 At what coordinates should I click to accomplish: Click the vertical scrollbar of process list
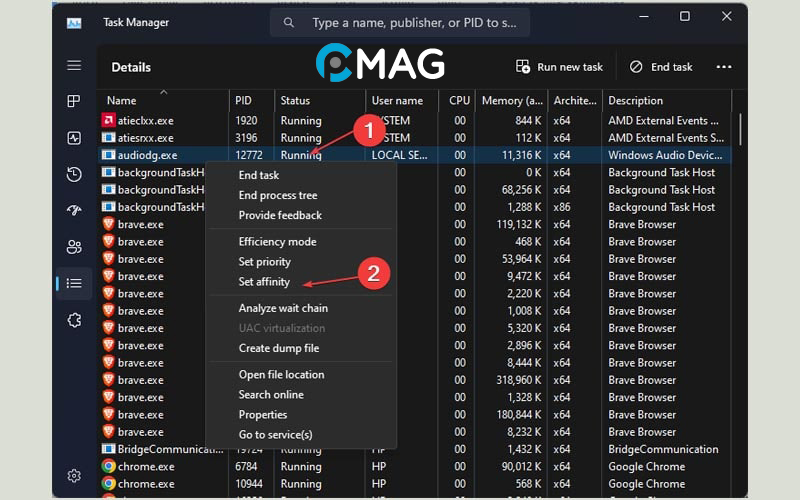[740, 130]
